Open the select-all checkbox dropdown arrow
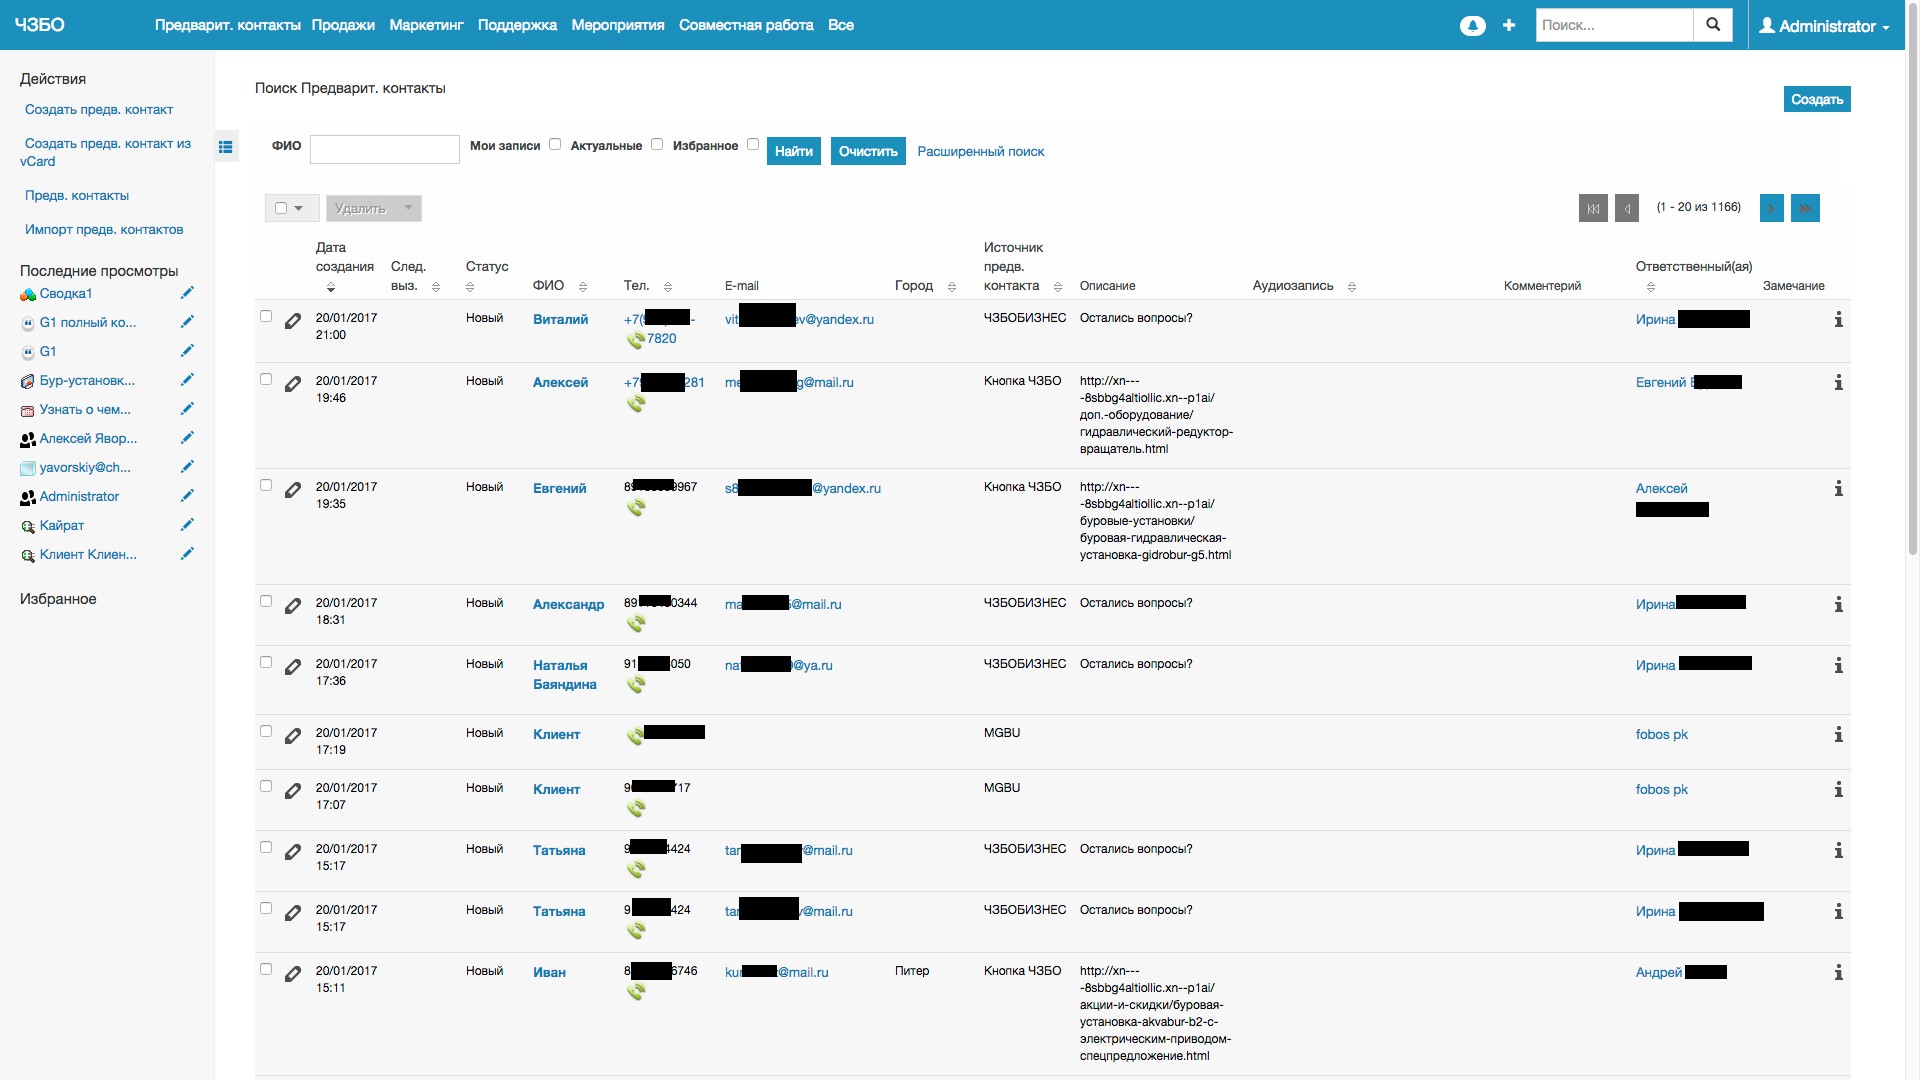The height and width of the screenshot is (1080, 1920). pyautogui.click(x=299, y=208)
